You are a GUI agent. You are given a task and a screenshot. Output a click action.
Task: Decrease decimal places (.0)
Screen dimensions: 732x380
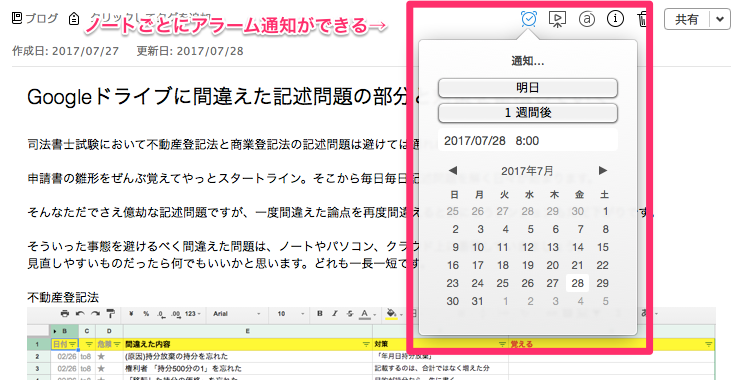[161, 314]
